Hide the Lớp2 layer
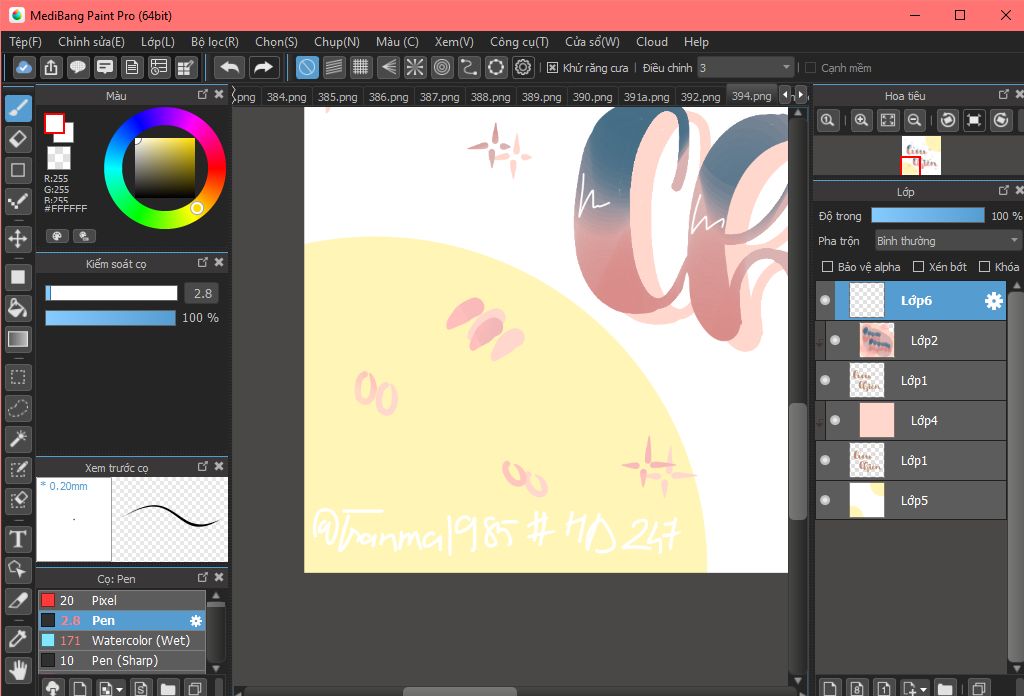Viewport: 1024px width, 696px height. tap(835, 340)
